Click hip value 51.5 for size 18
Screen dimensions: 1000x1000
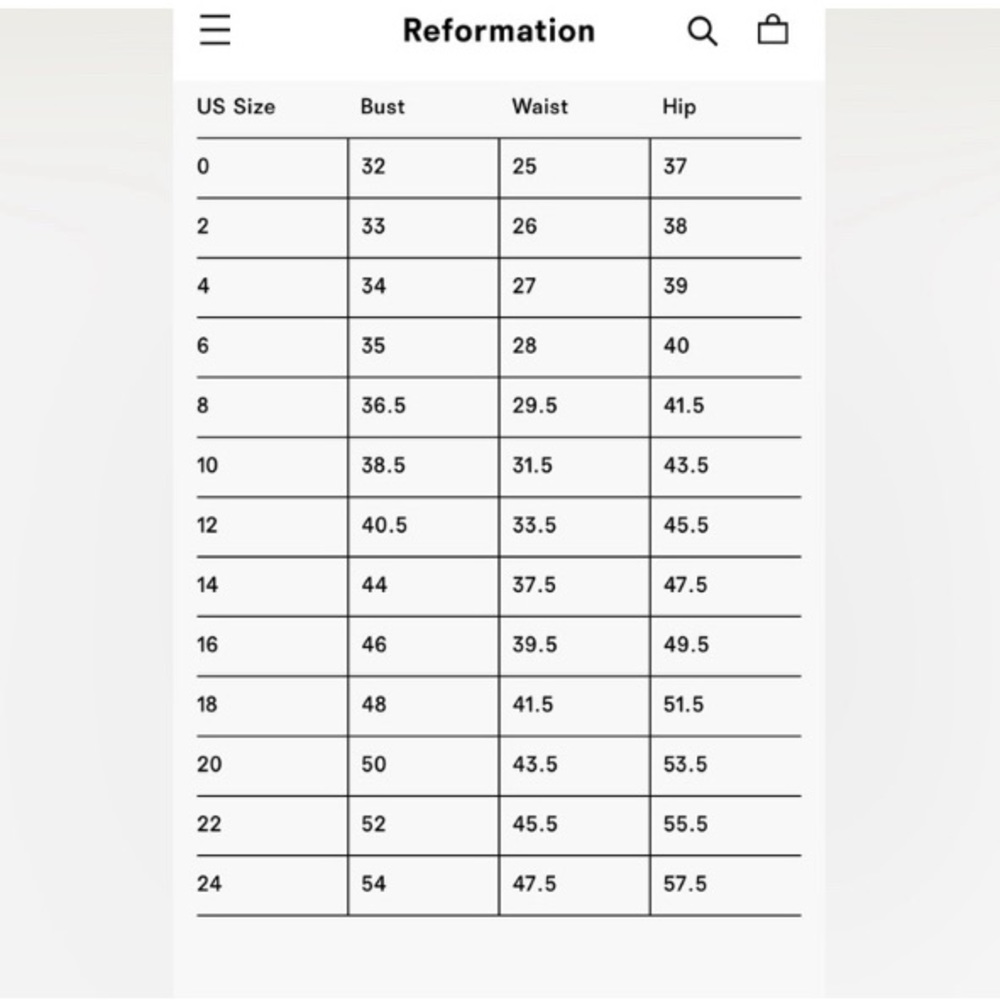point(684,704)
